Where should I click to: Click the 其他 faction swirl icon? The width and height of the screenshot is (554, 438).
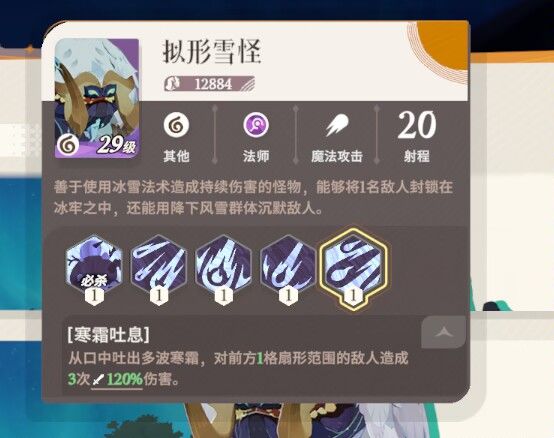(176, 125)
